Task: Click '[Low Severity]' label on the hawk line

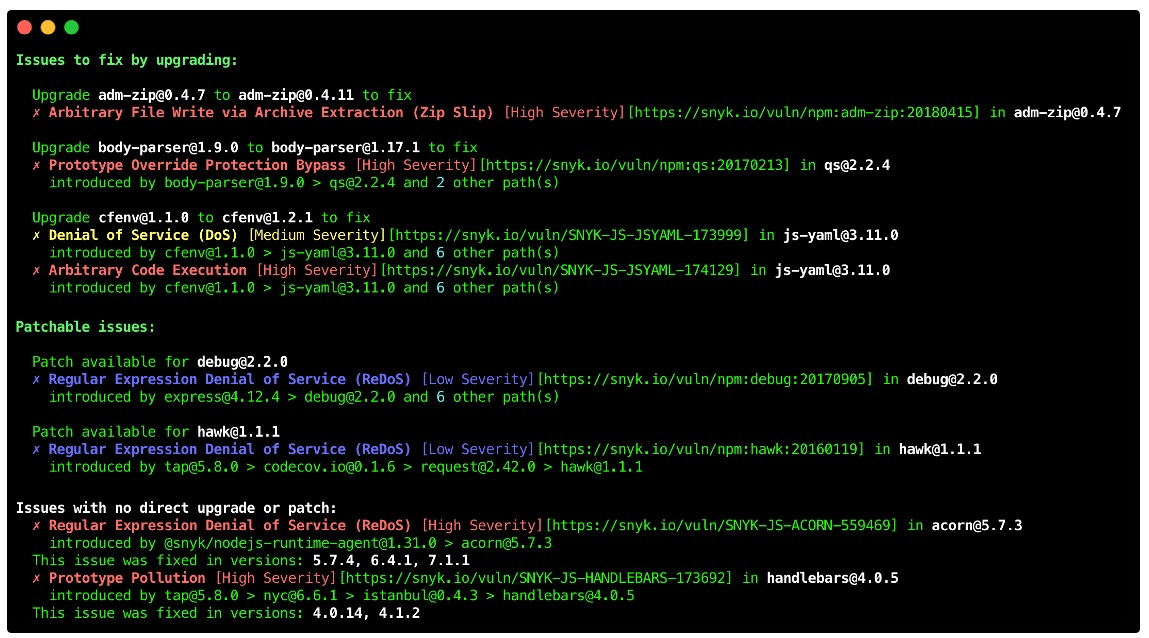Action: coord(478,450)
